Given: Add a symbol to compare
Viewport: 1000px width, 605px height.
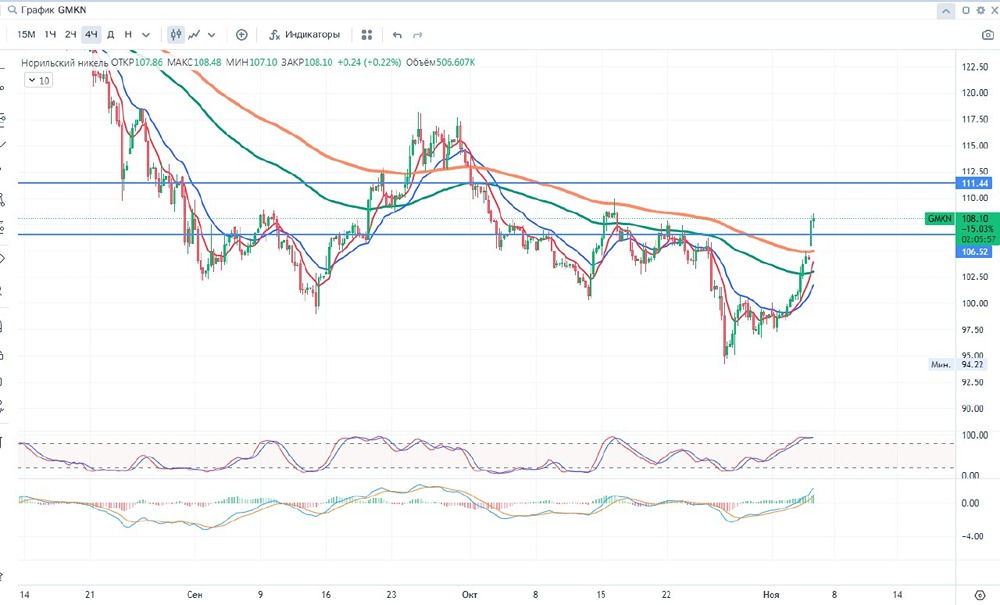Looking at the screenshot, I should (x=242, y=34).
